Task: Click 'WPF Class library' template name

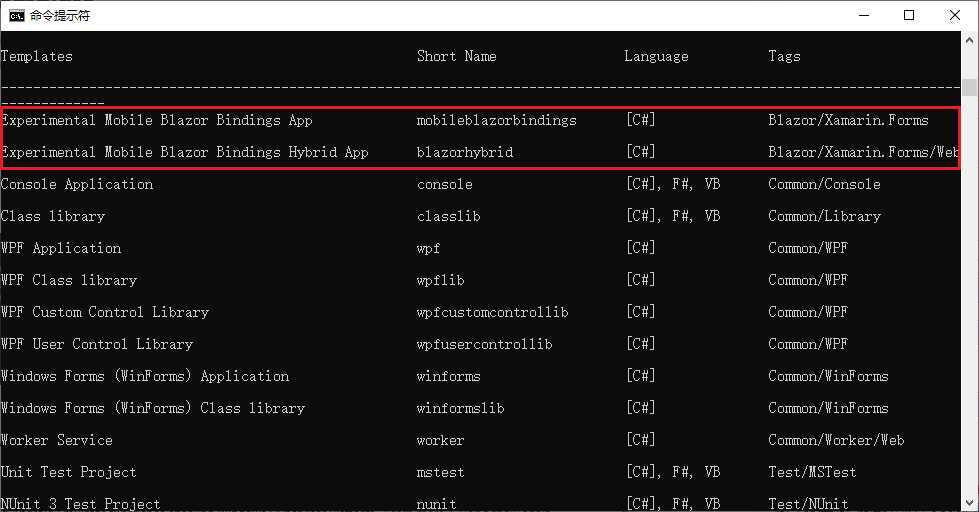Action: click(69, 280)
